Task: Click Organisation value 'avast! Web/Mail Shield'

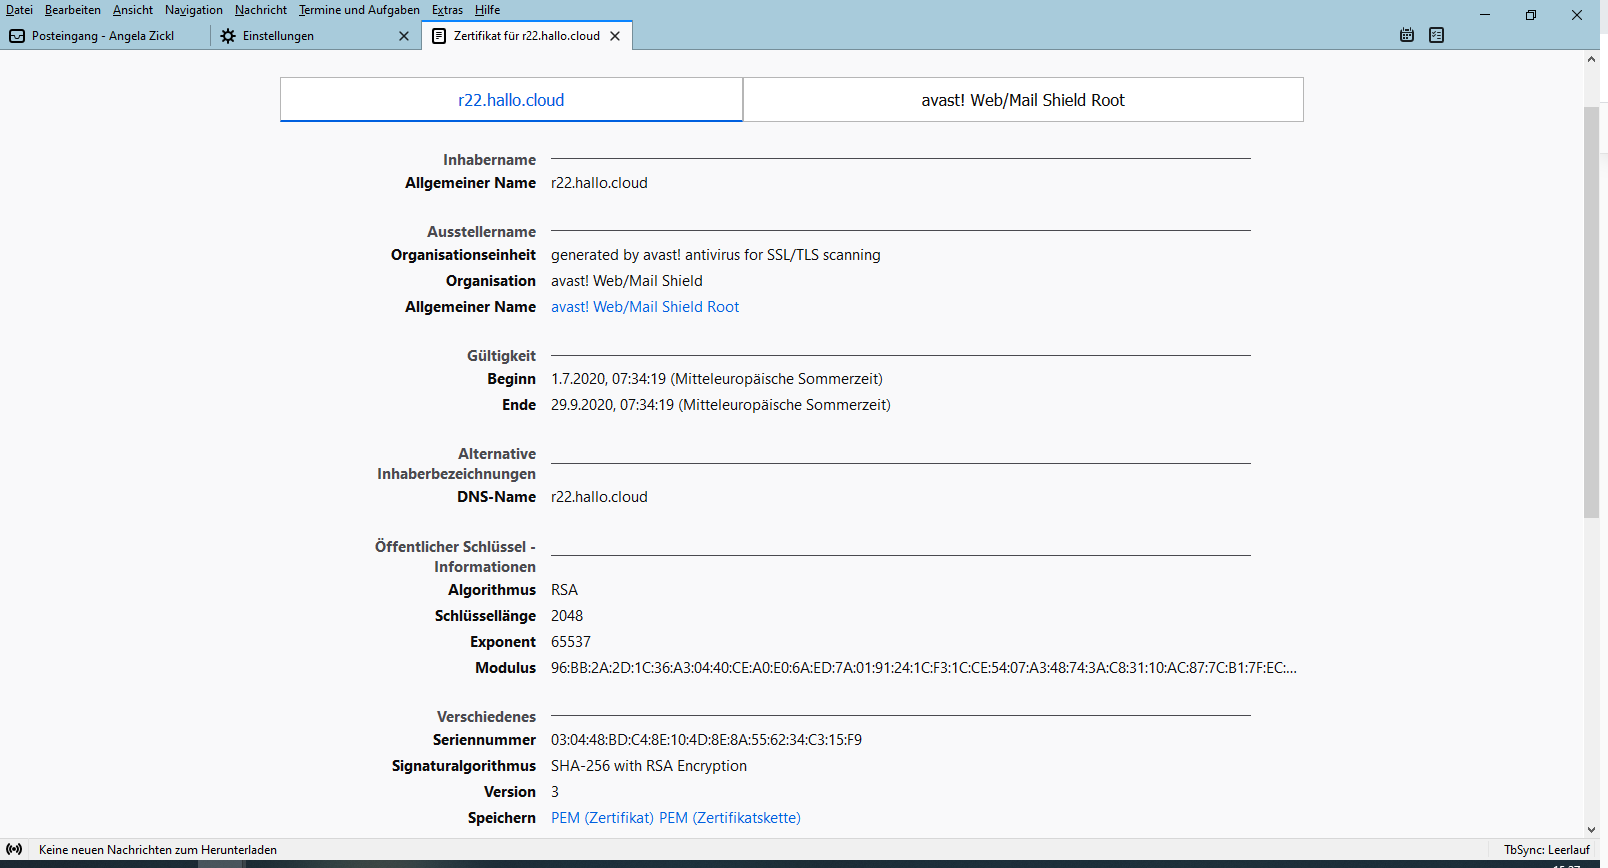Action: (627, 281)
